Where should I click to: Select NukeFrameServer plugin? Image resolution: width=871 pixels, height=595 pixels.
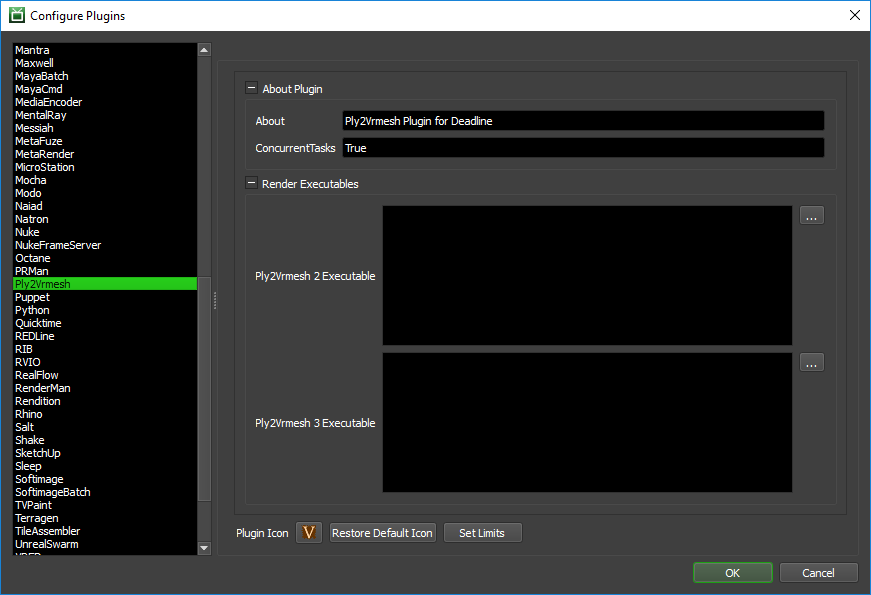point(105,245)
